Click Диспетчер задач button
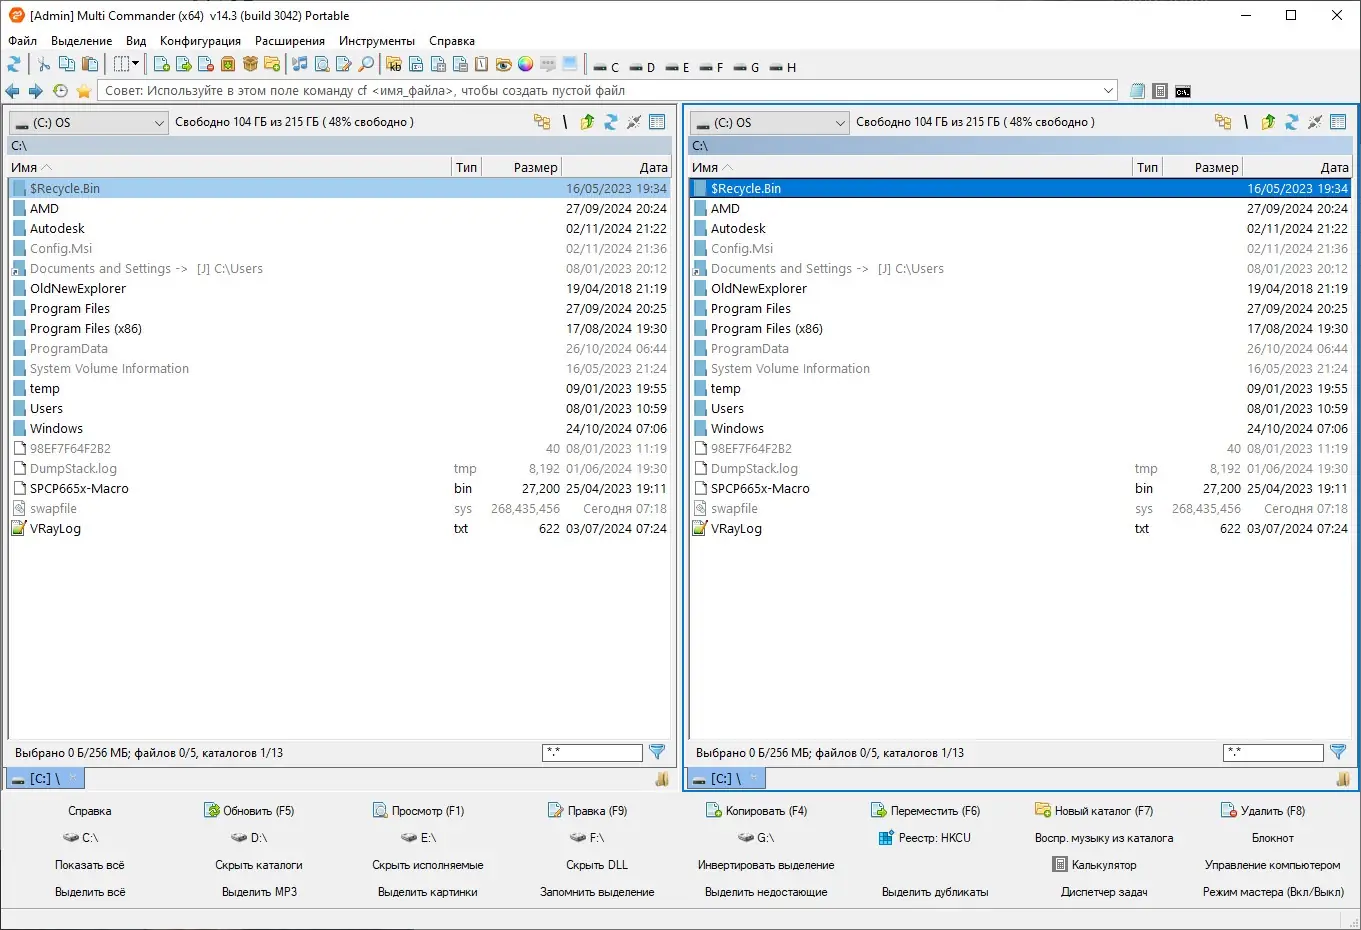The image size is (1361, 930). (x=1104, y=892)
